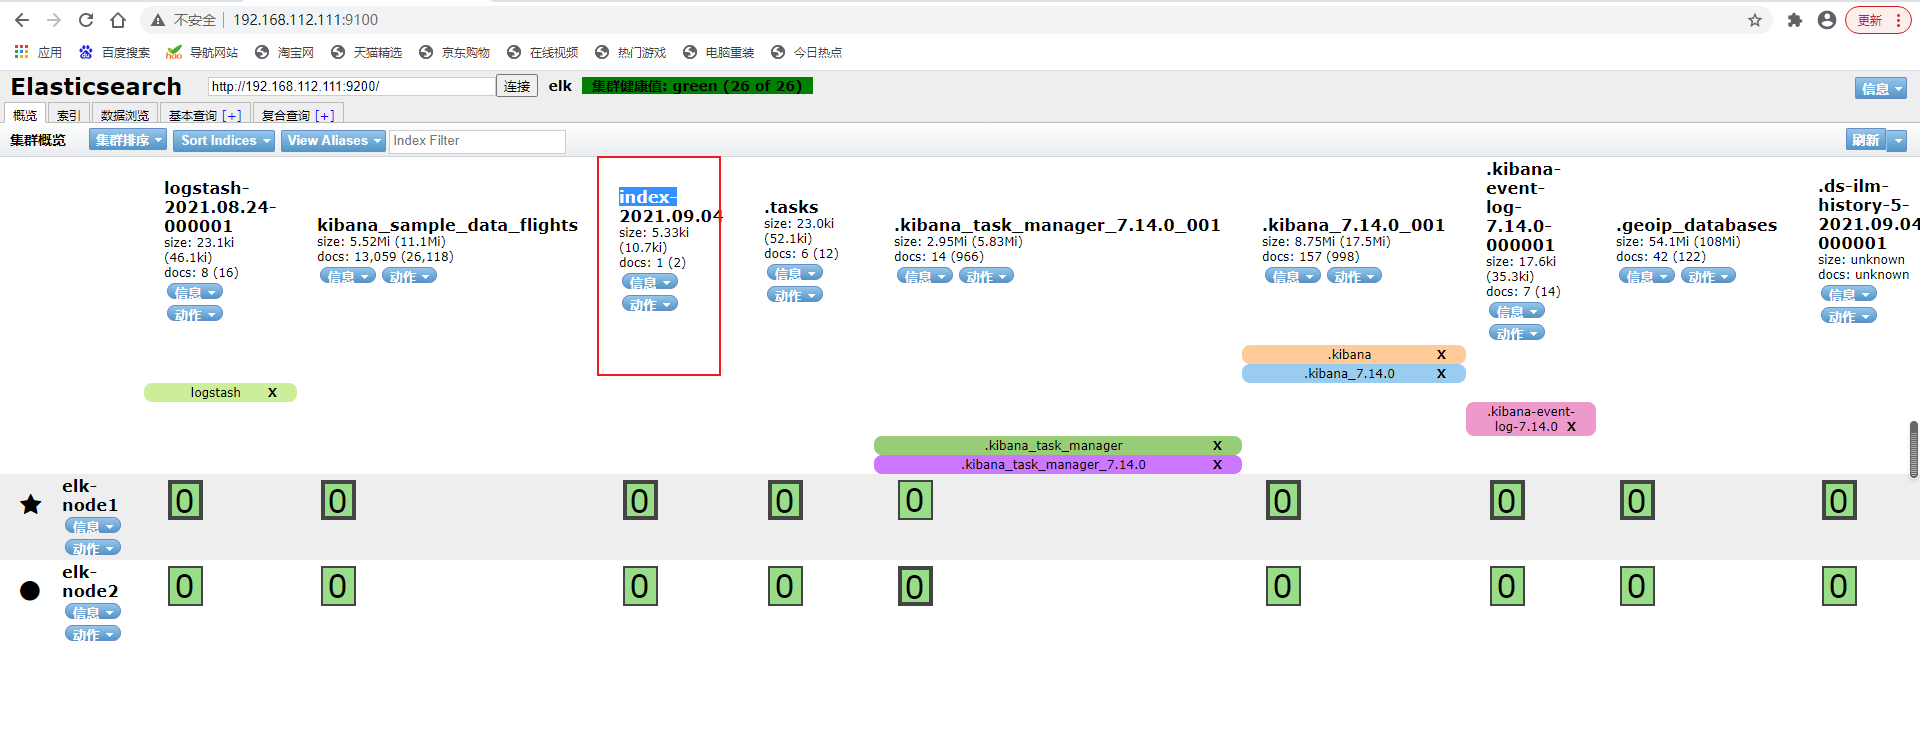Click the browser forward arrow
The image size is (1920, 732).
click(54, 20)
